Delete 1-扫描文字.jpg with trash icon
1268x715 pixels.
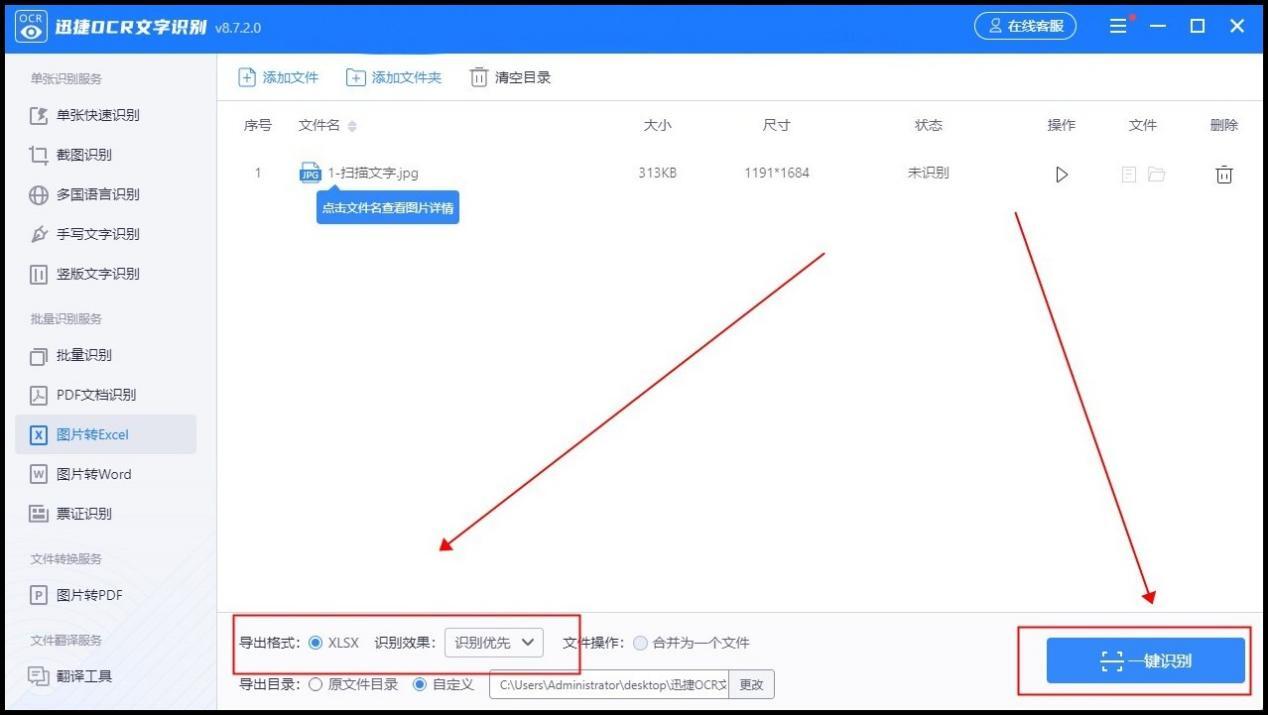1224,174
